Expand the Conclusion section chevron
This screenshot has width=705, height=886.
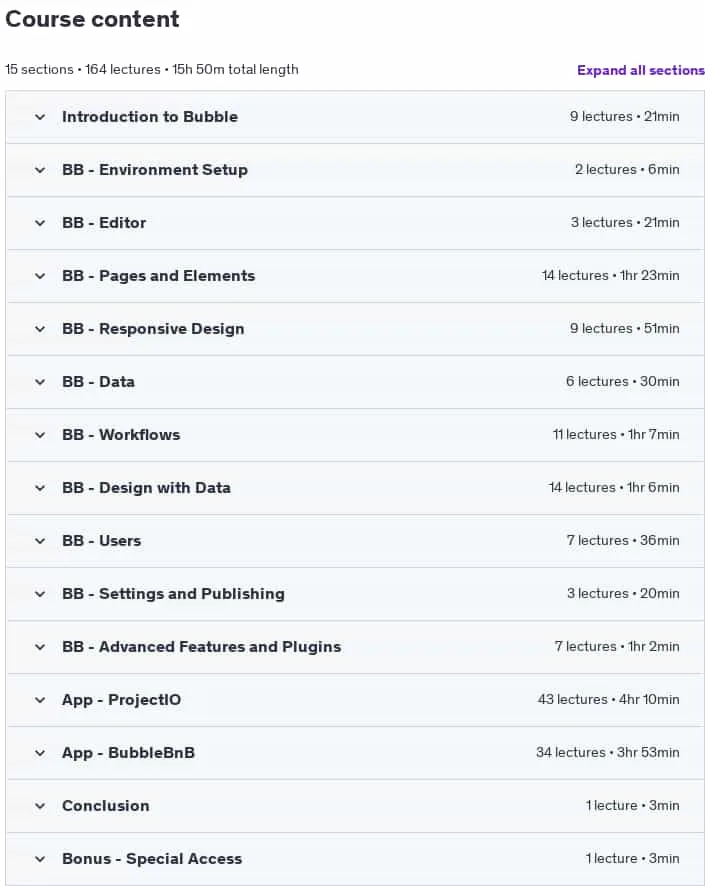(x=40, y=806)
